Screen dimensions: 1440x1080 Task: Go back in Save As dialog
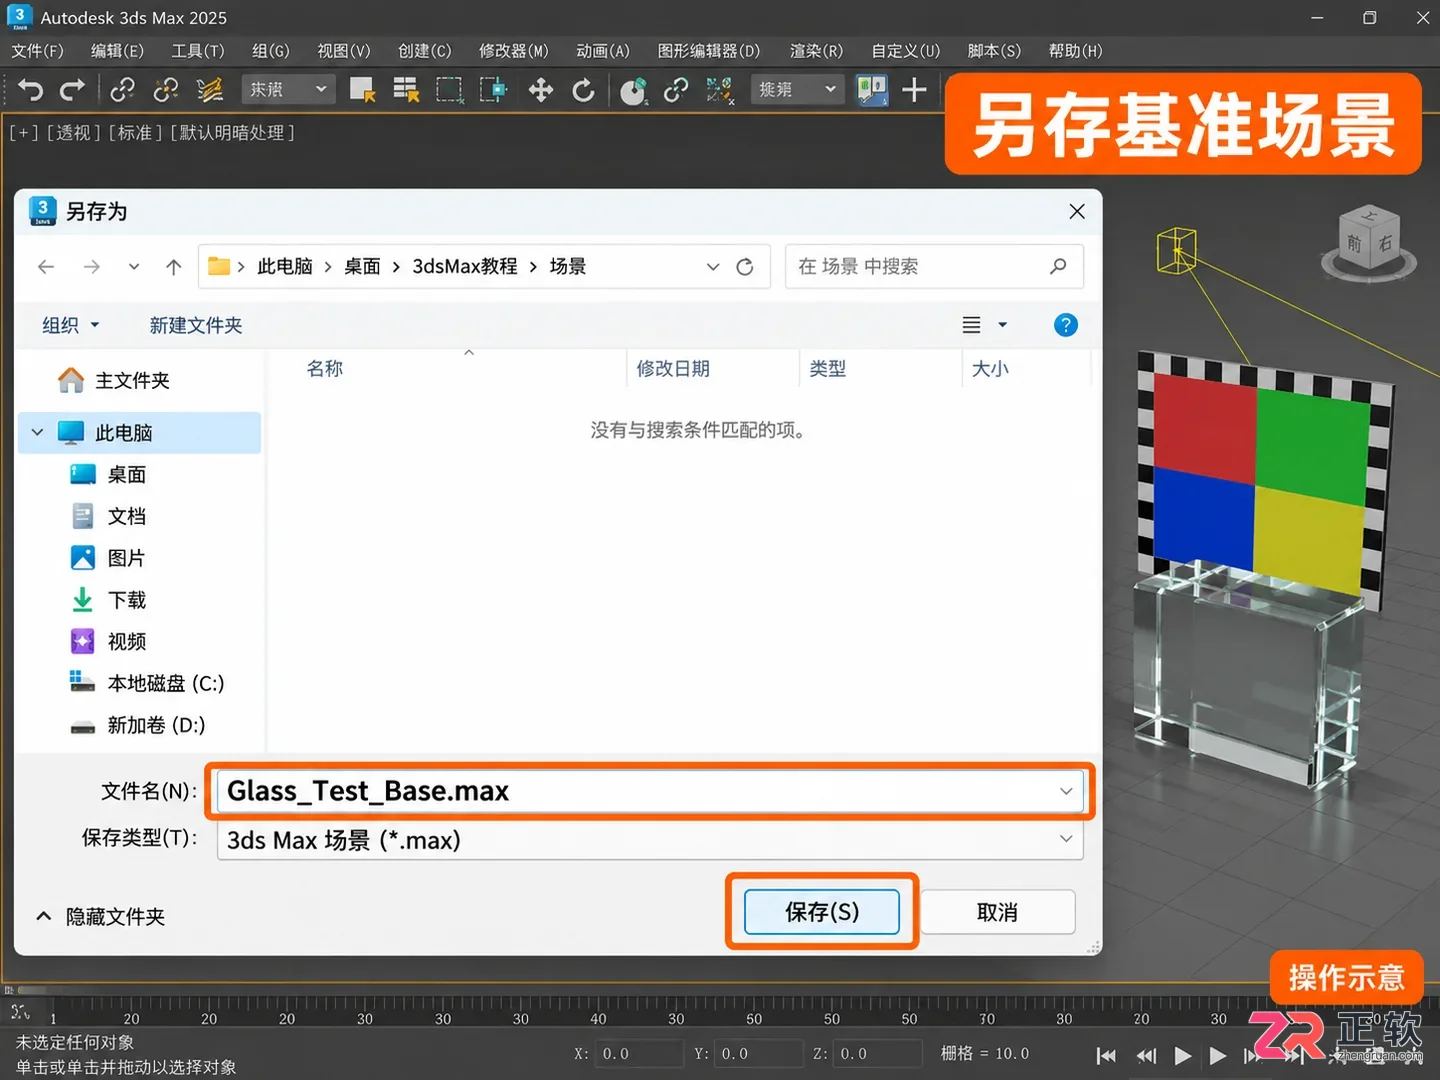pos(46,267)
